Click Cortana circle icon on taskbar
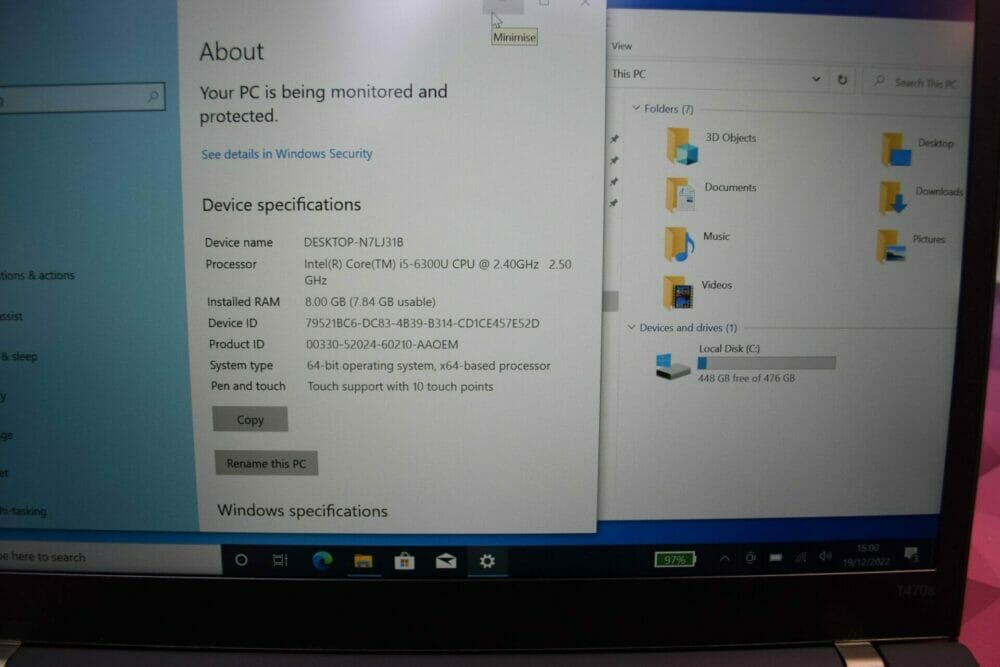The width and height of the screenshot is (1000, 667). click(241, 560)
